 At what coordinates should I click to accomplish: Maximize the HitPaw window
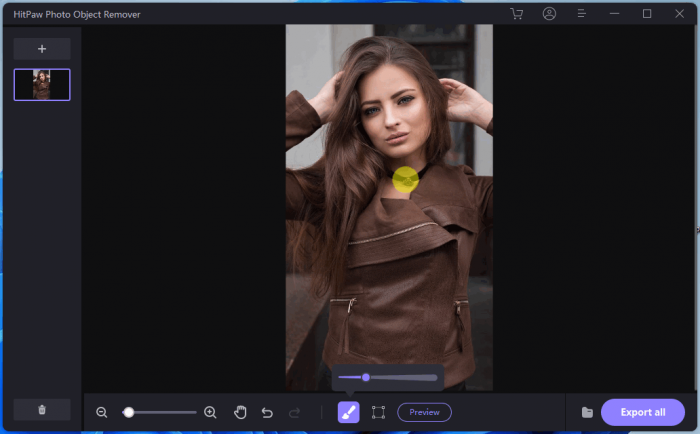[x=647, y=14]
